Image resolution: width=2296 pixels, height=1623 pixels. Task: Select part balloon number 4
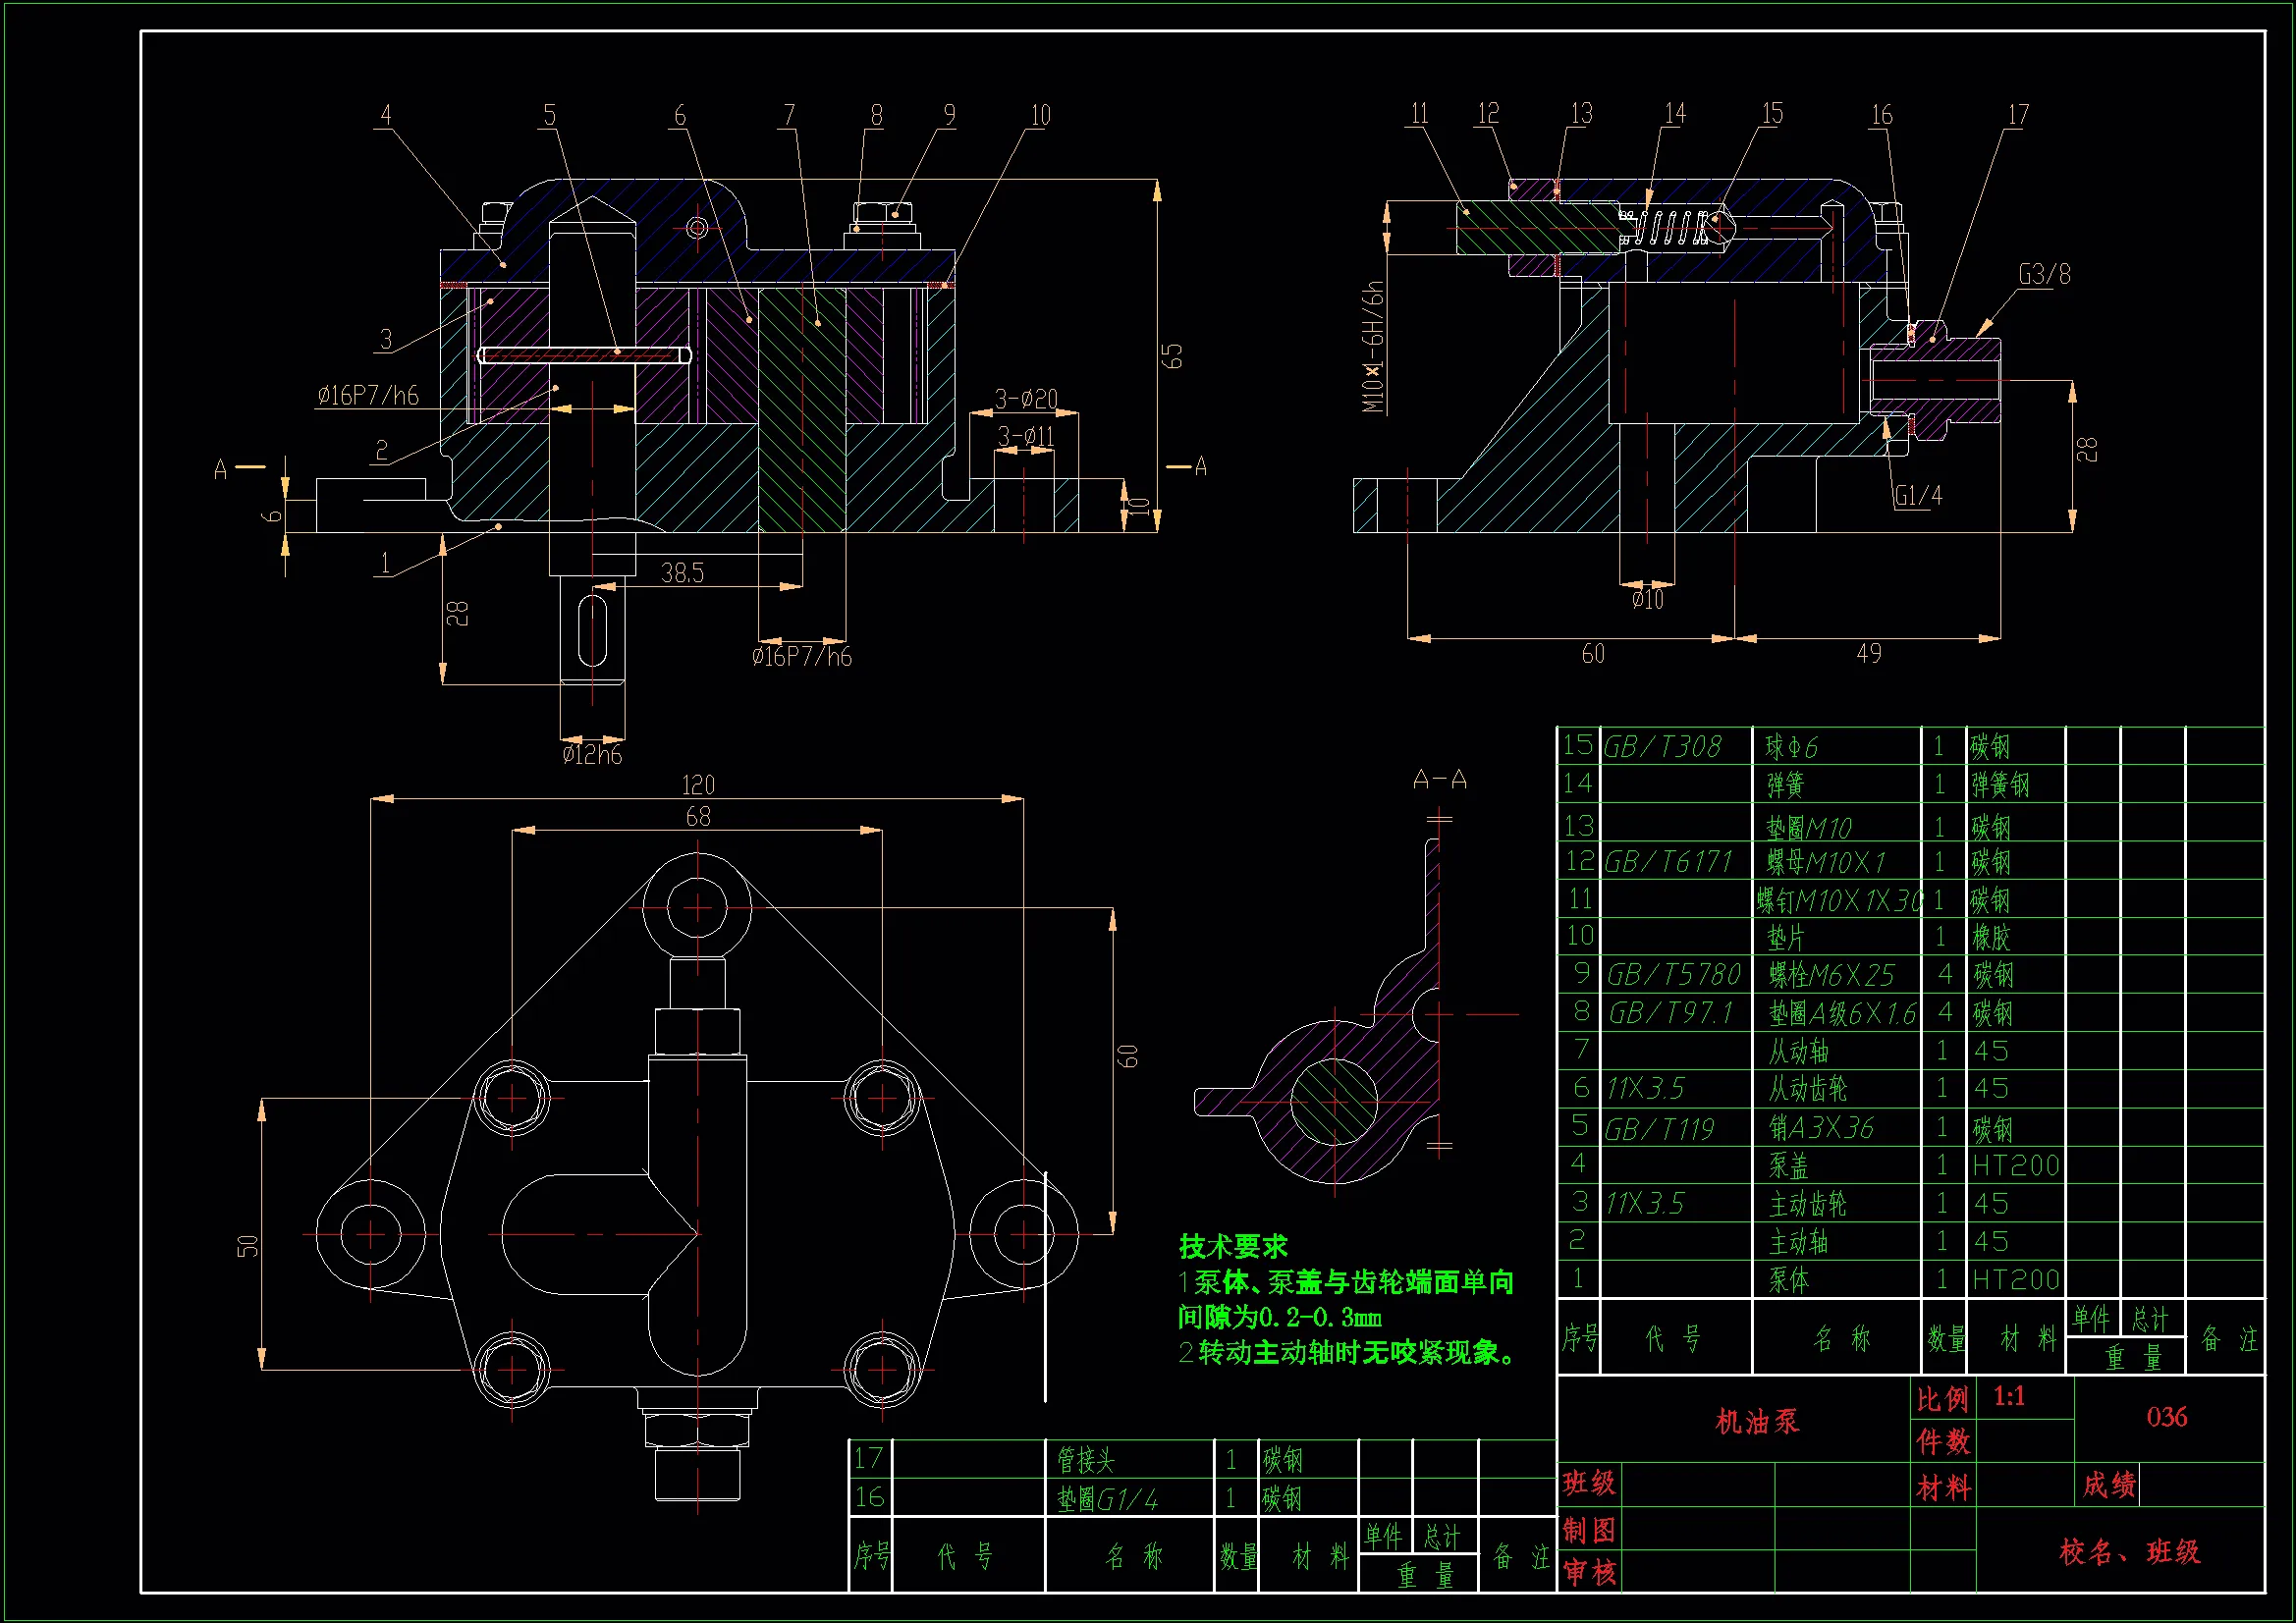[x=386, y=115]
